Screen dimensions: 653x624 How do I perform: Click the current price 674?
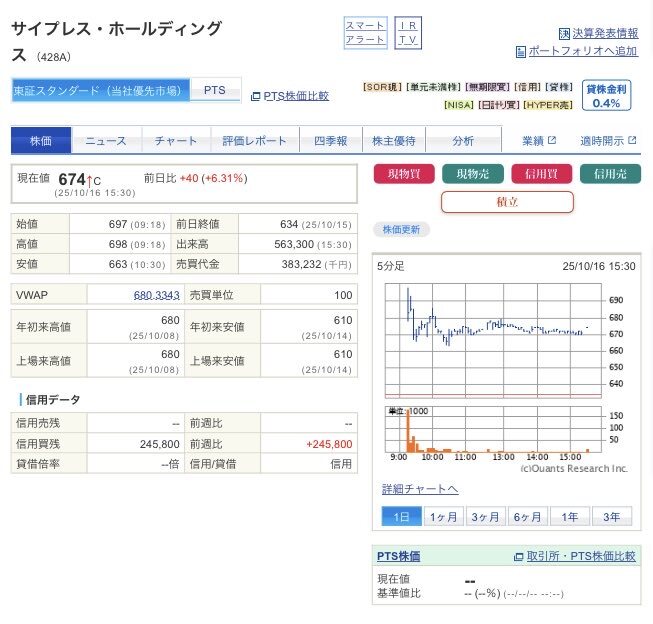(72, 180)
